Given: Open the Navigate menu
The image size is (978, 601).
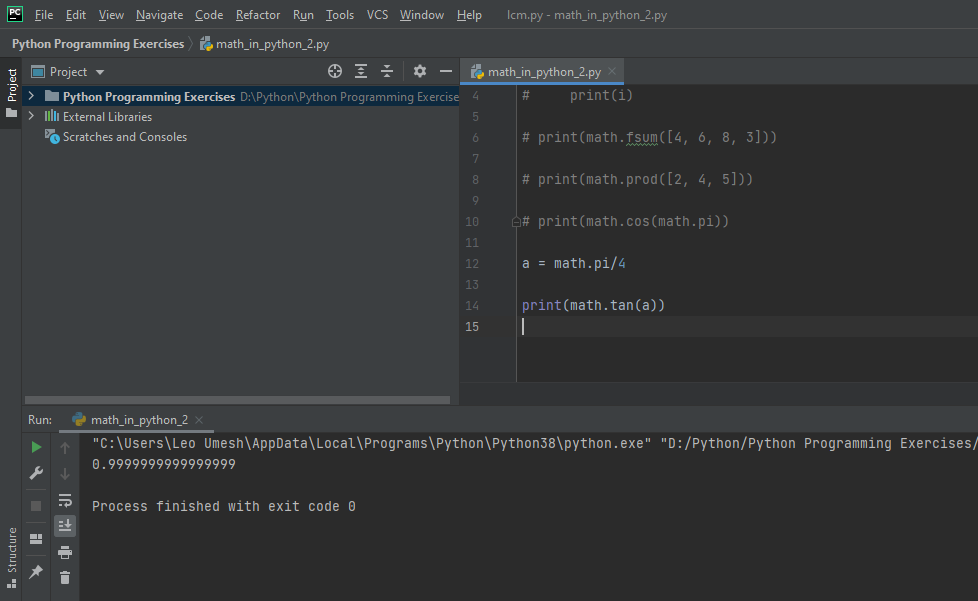Looking at the screenshot, I should coord(160,14).
